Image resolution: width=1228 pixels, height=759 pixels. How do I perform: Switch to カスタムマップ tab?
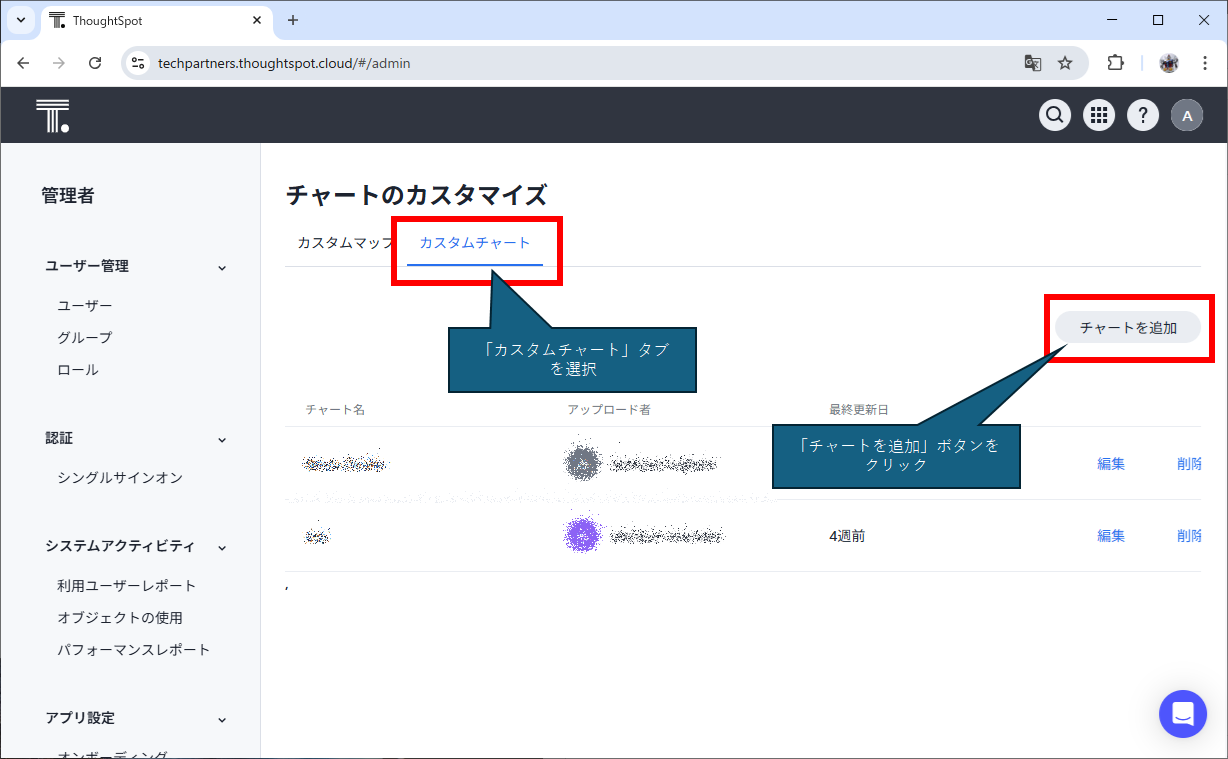(344, 243)
